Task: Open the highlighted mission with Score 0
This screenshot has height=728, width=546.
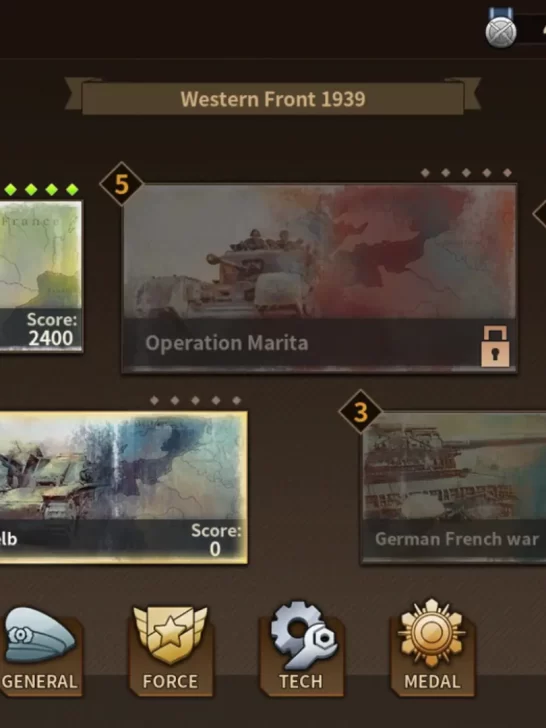Action: click(123, 488)
